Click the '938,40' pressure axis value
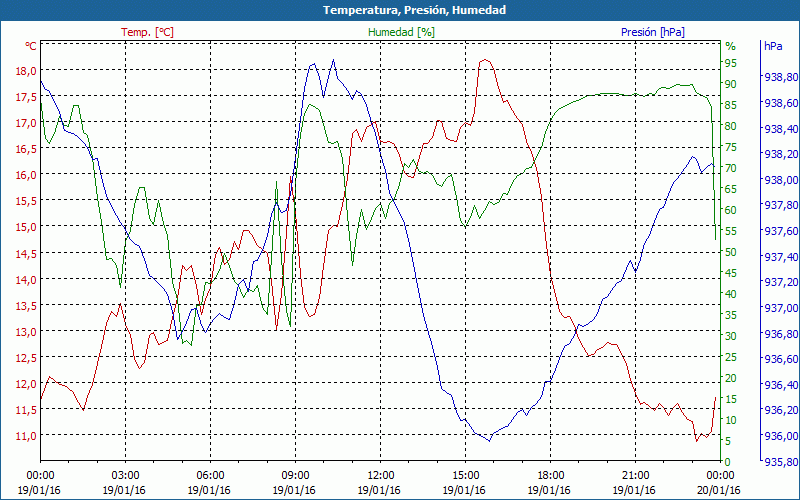 click(x=781, y=129)
